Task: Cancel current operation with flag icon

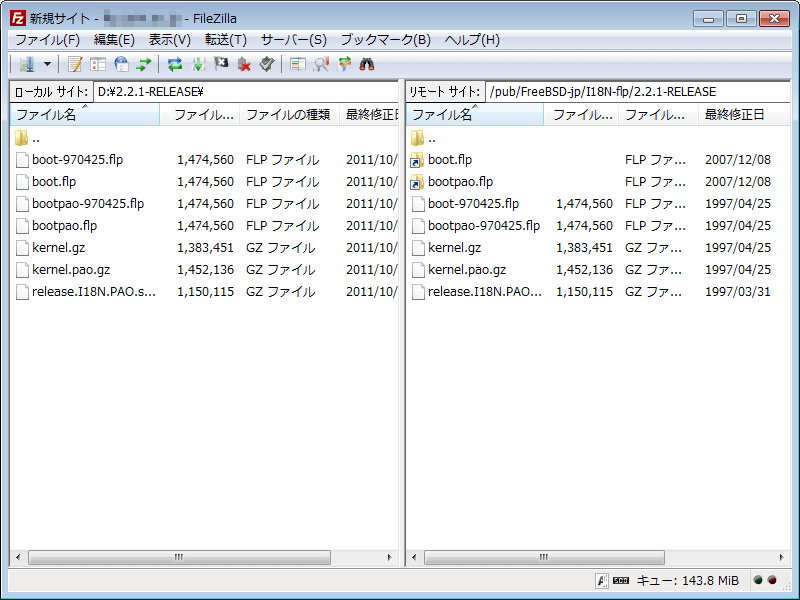Action: tap(221, 64)
